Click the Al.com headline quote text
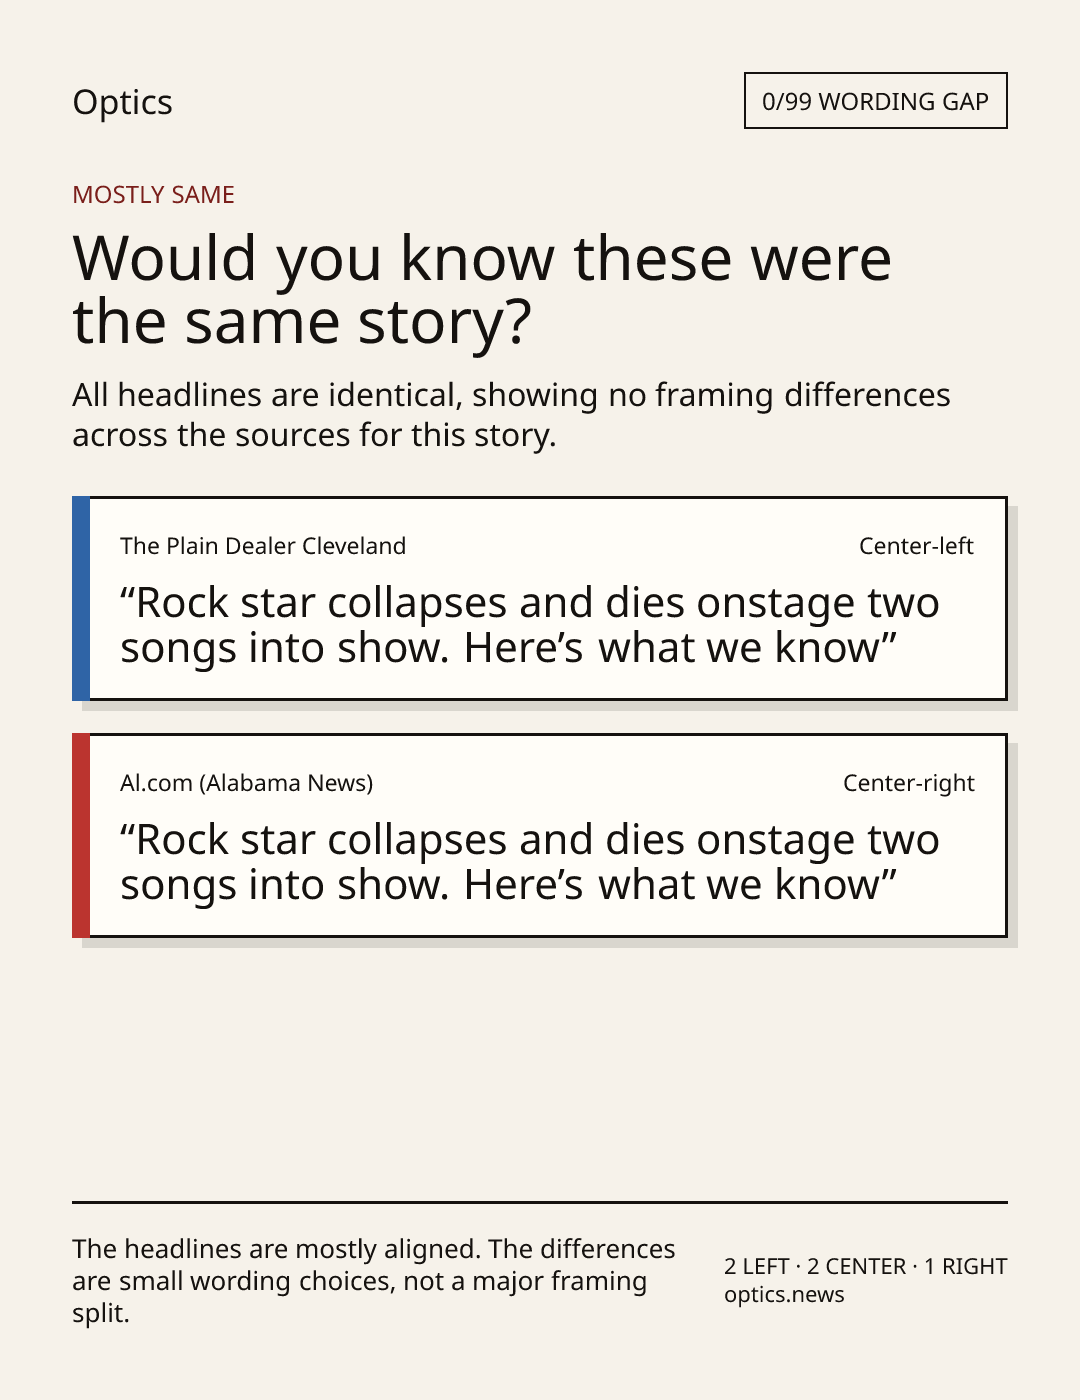Viewport: 1080px width, 1400px height. pos(530,862)
